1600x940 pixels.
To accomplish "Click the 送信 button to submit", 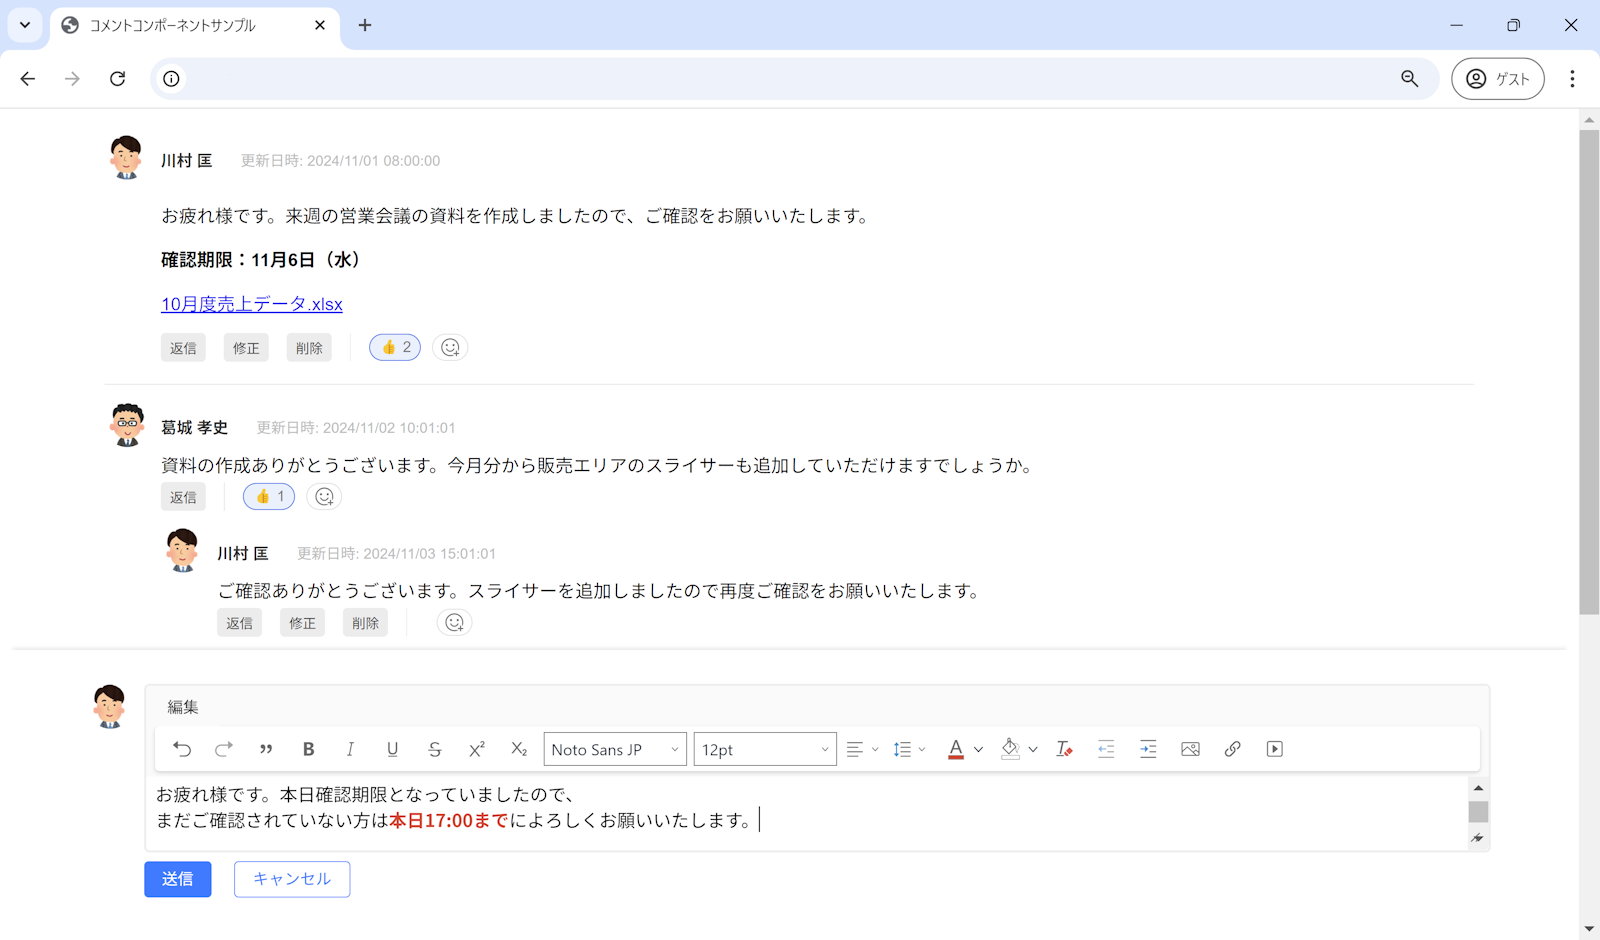I will tap(177, 879).
